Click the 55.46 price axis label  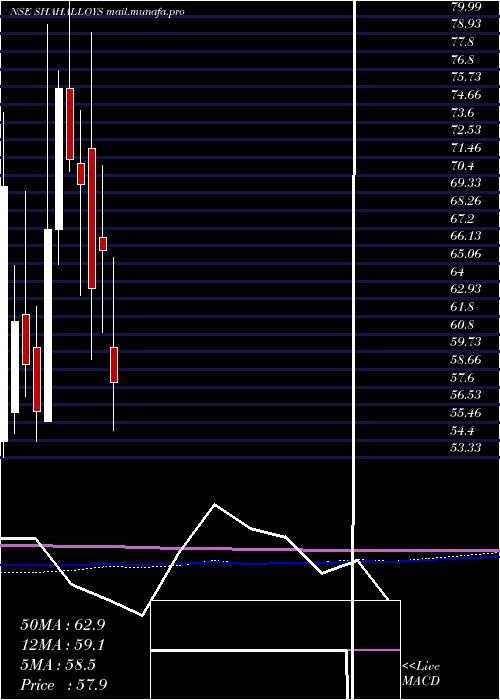[466, 413]
